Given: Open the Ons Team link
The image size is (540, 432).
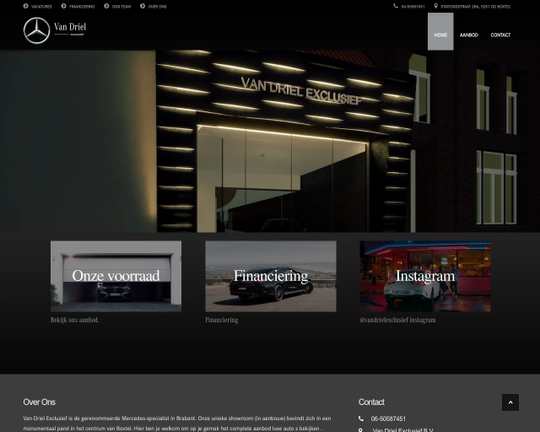Looking at the screenshot, I should [121, 7].
